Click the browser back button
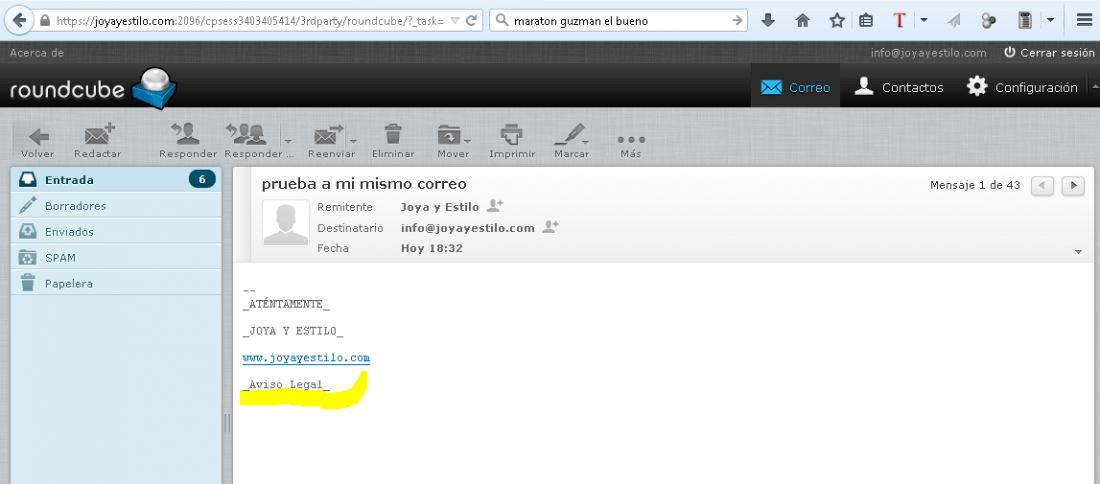1100x484 pixels. pyautogui.click(x=19, y=20)
